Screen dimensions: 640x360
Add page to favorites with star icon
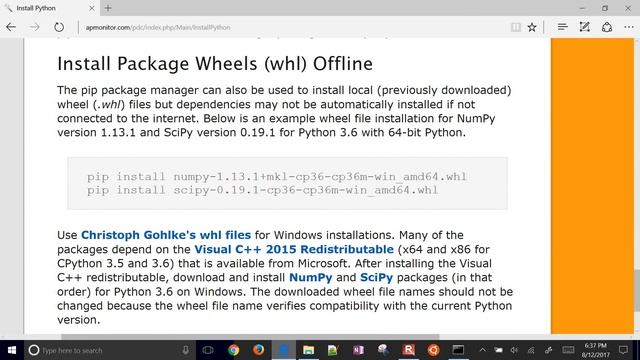pyautogui.click(x=532, y=27)
